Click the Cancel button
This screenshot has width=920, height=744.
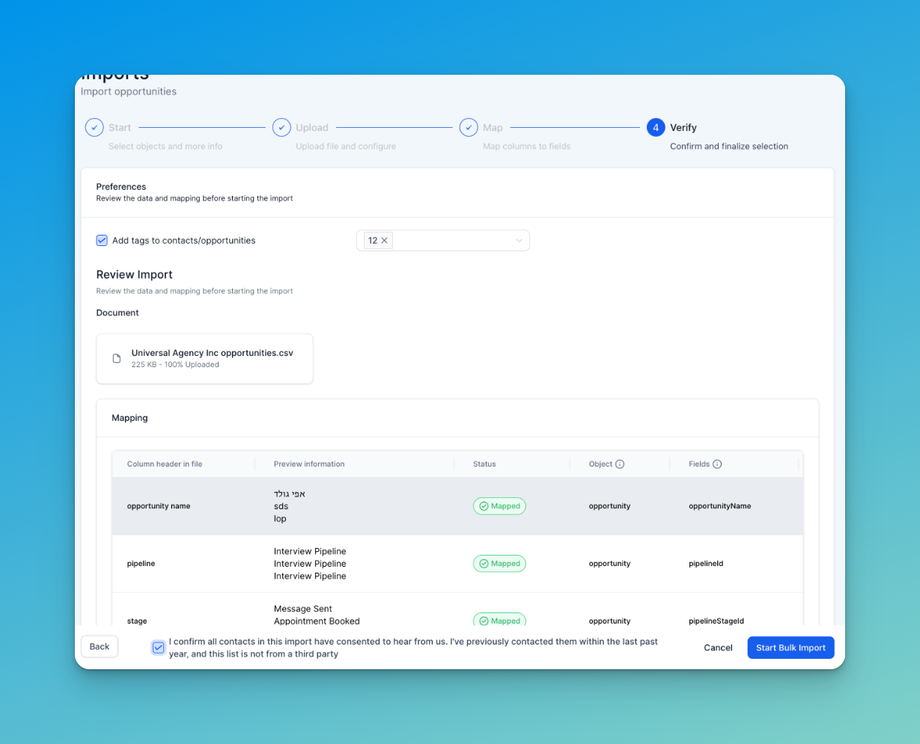pyautogui.click(x=718, y=648)
